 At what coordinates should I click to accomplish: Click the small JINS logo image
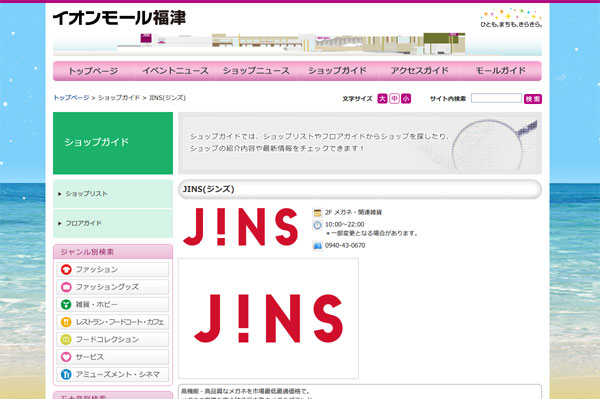pos(240,227)
